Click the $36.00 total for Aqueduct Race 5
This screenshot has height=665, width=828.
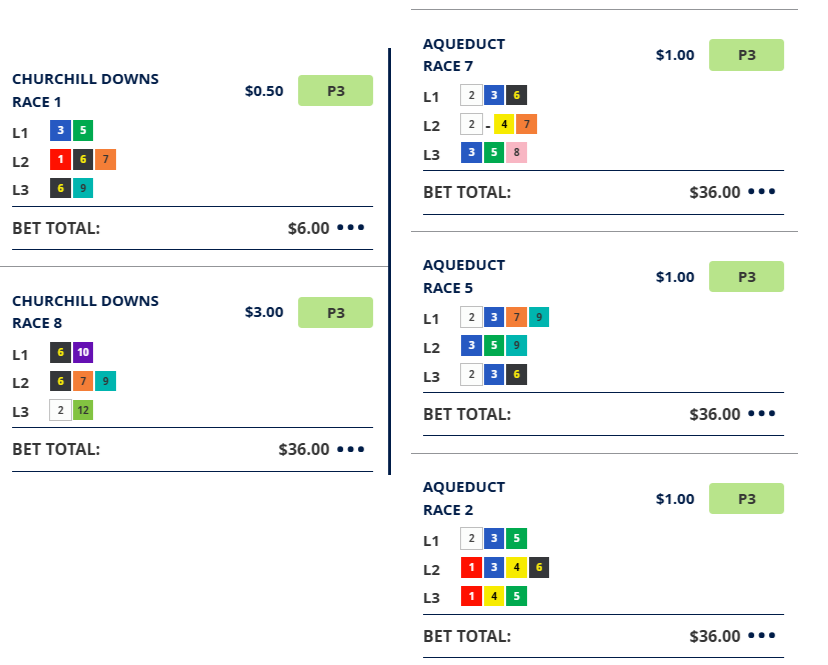[x=715, y=414]
